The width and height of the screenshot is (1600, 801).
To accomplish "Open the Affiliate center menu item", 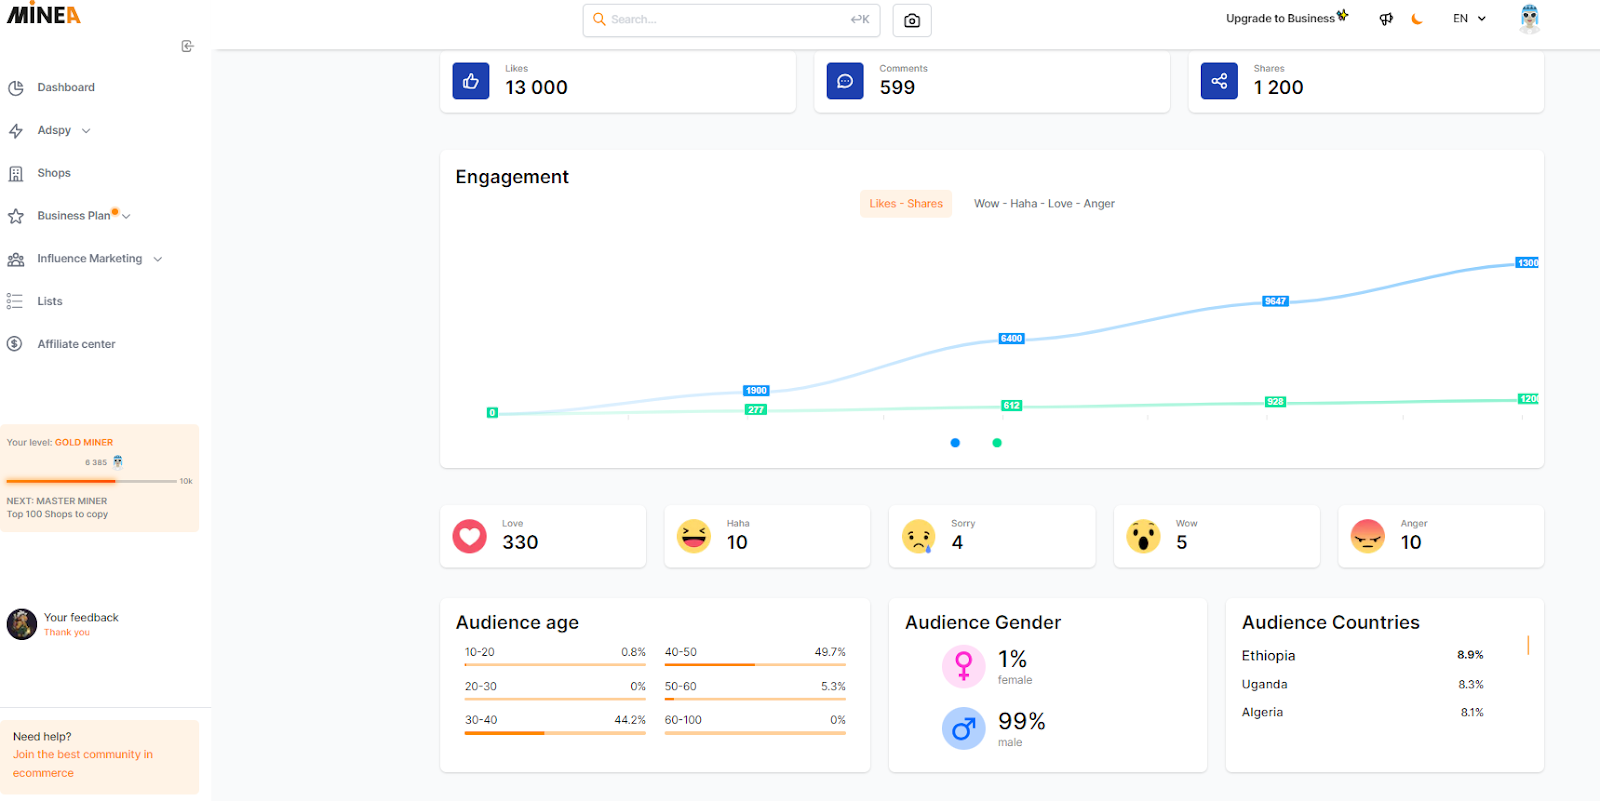I will click(76, 344).
